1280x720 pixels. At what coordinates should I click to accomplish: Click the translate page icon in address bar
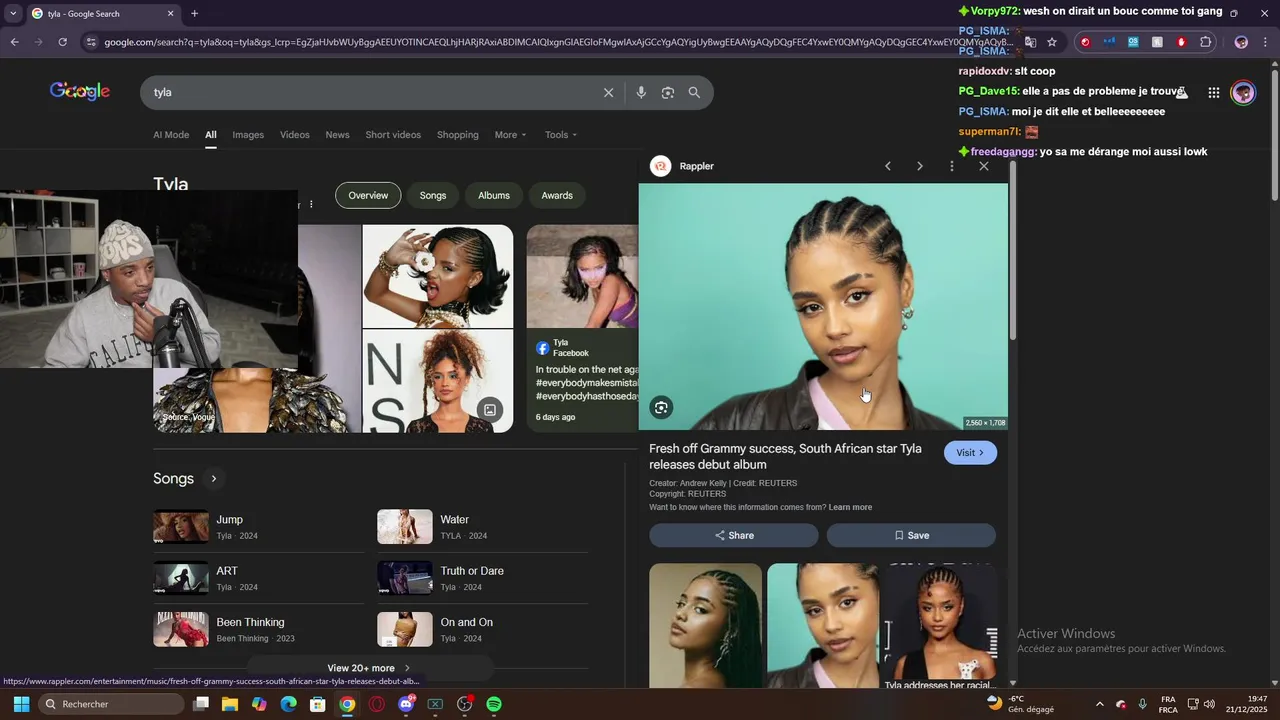pyautogui.click(x=1030, y=42)
